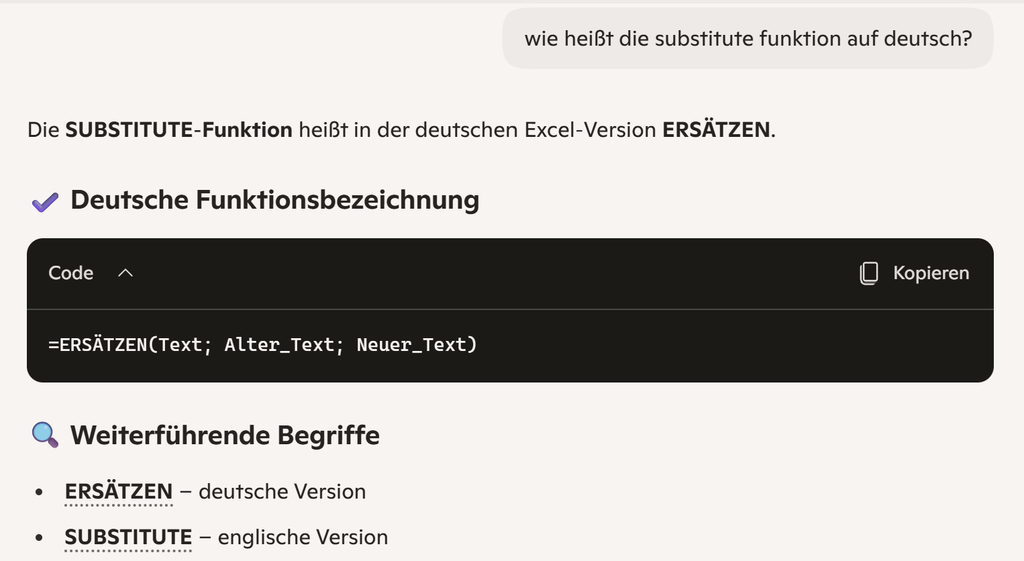Click 'deutschen Excel-Version' phrase in answer
The image size is (1024, 561).
coord(535,130)
